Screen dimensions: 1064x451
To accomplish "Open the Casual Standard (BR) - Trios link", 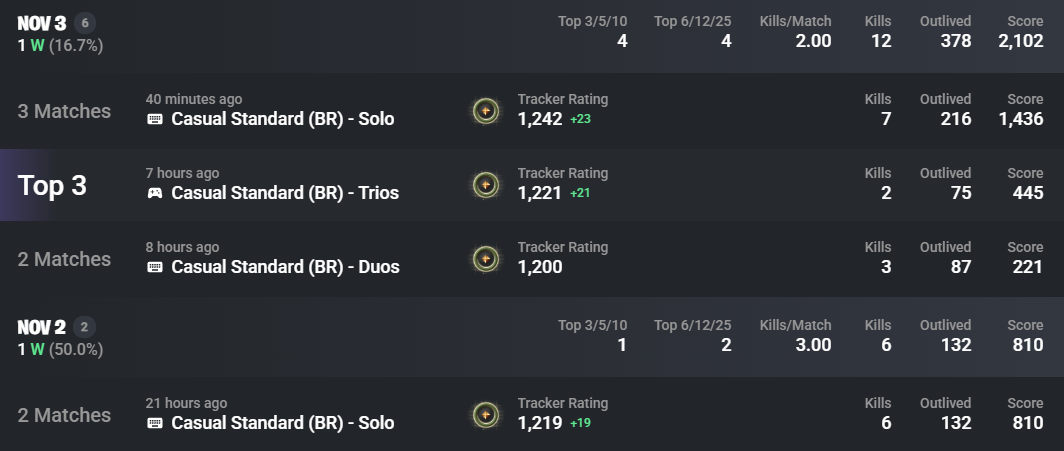I will coord(285,193).
